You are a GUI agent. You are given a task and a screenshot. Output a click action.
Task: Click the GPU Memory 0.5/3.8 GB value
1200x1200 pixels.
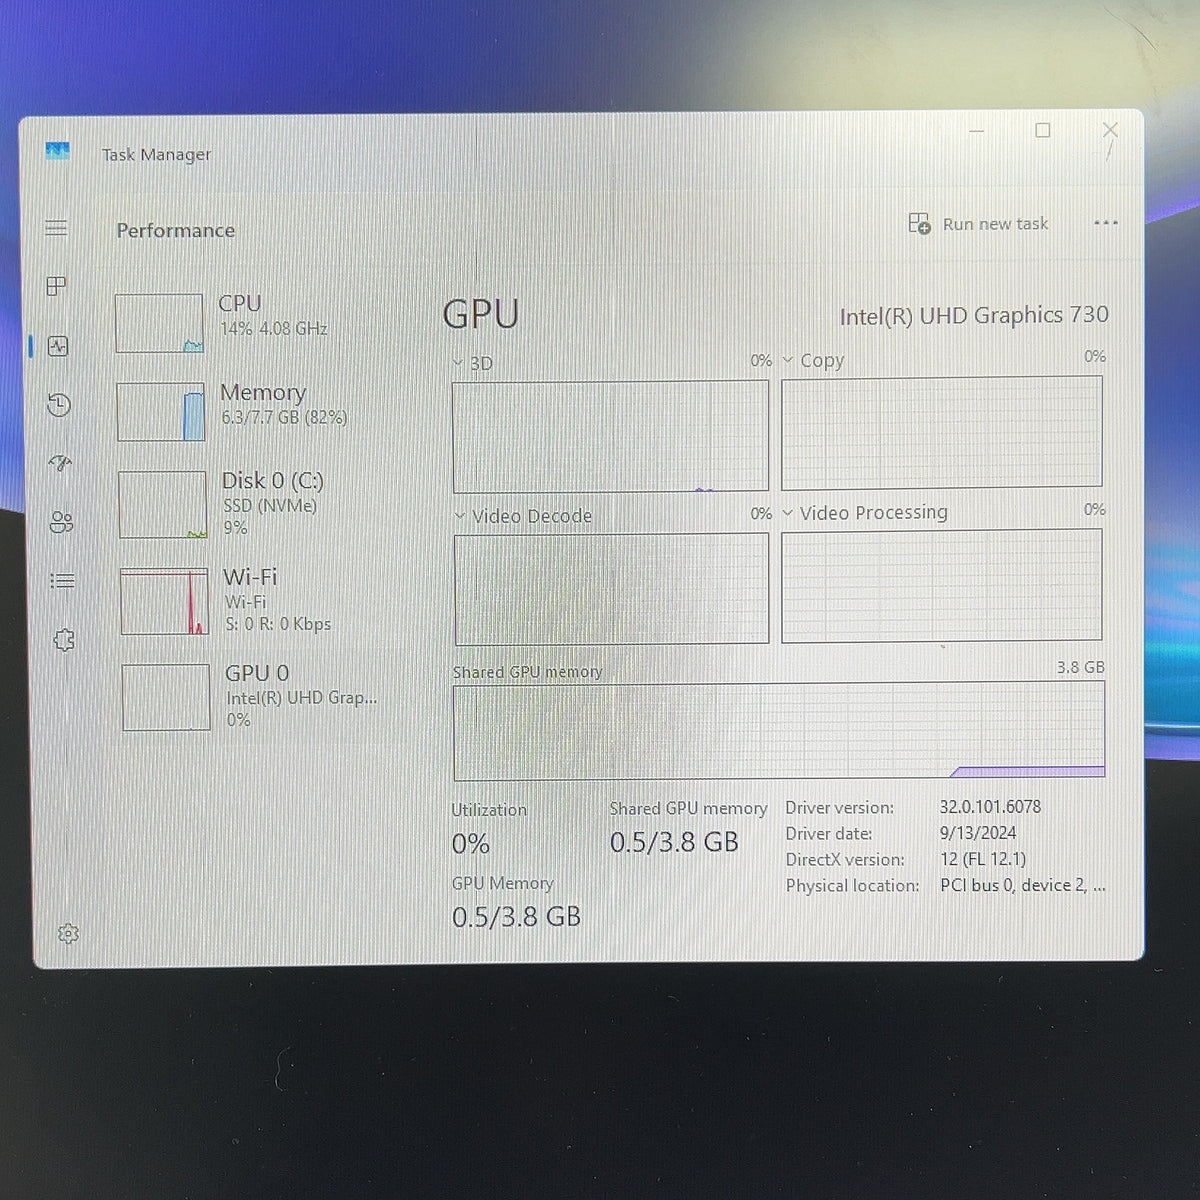point(516,917)
